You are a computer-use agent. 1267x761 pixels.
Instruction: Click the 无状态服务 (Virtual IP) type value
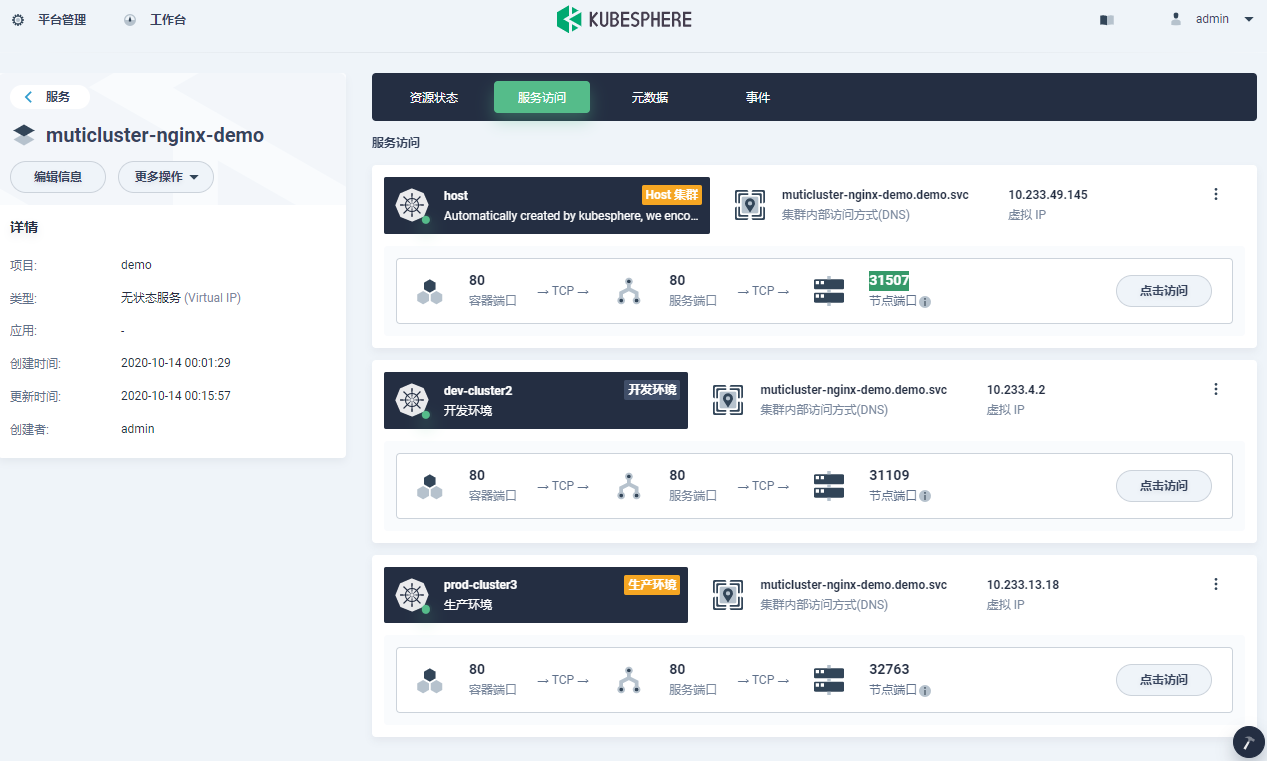181,298
